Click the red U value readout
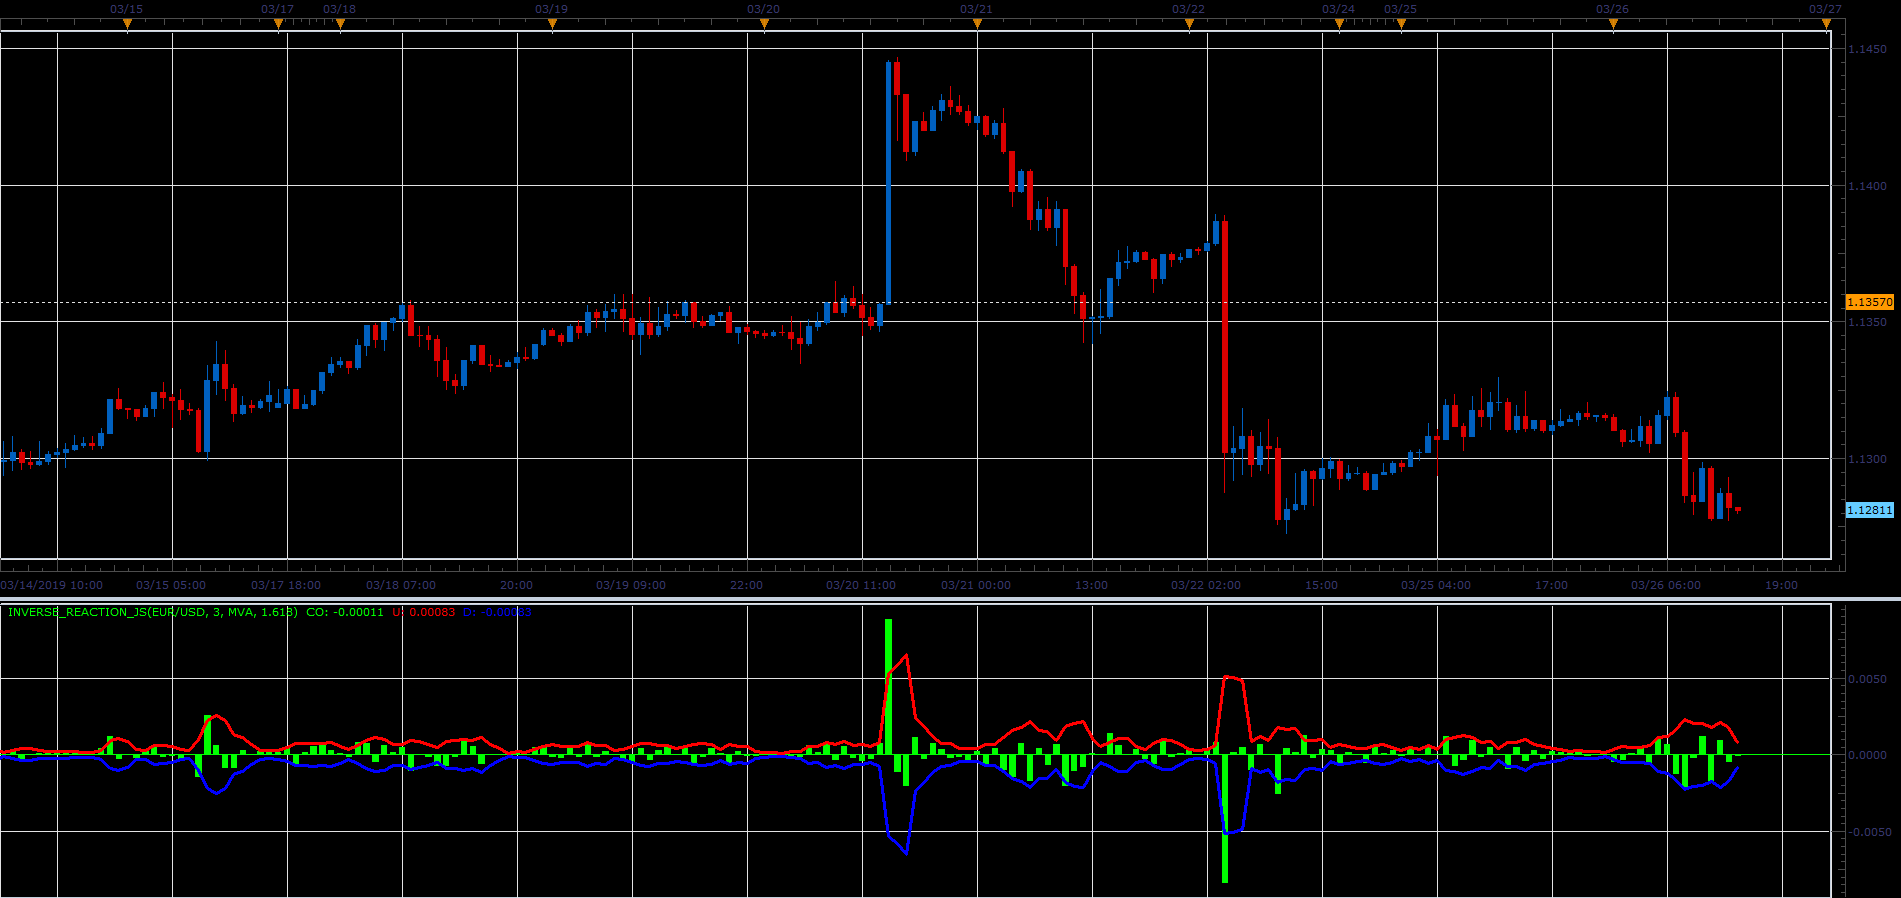1901x898 pixels. tap(424, 612)
